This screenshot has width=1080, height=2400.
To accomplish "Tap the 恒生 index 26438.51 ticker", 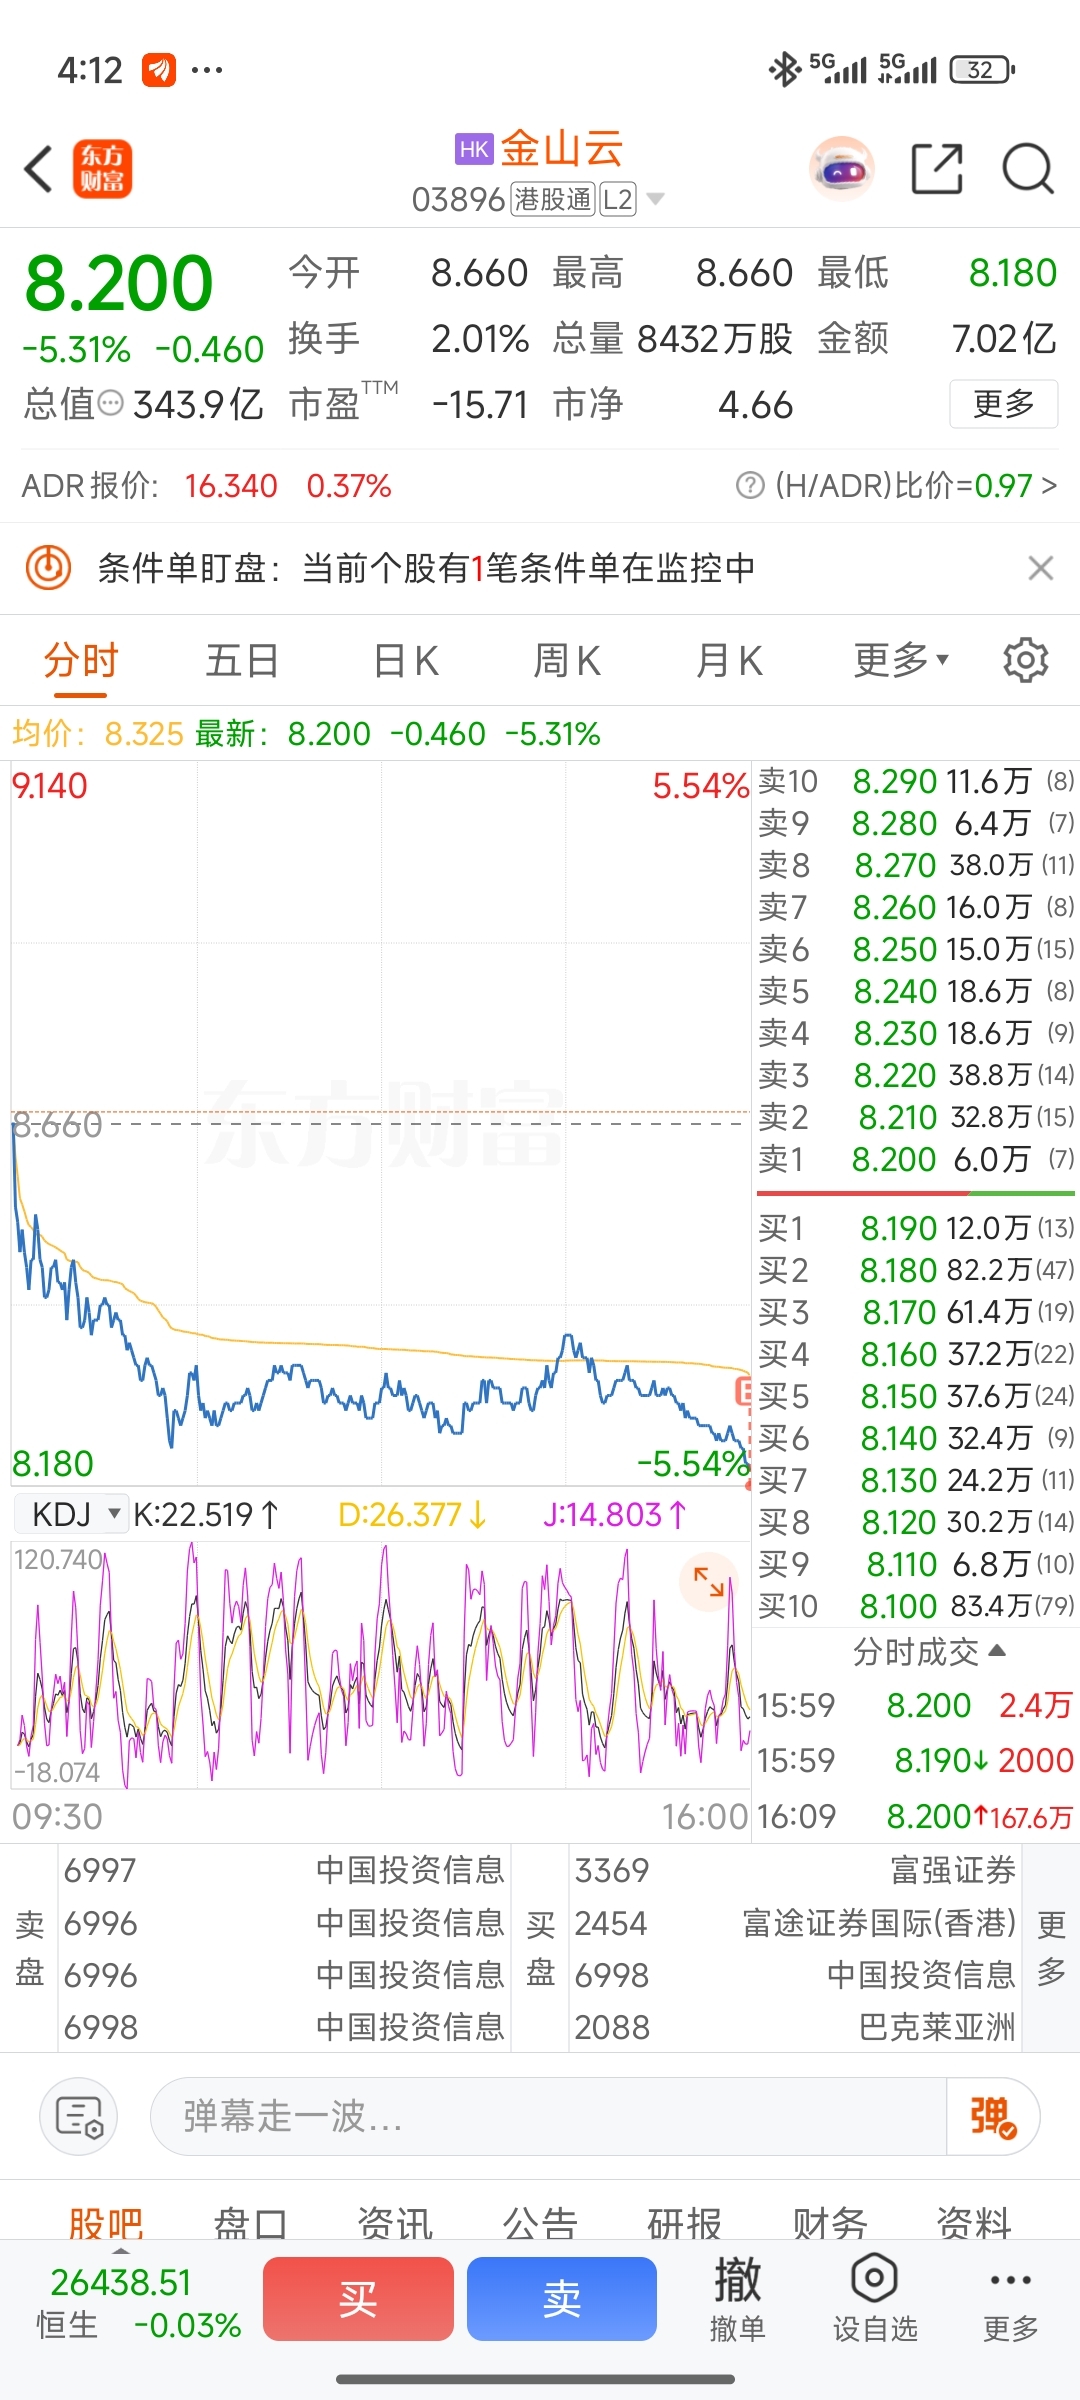I will point(138,2303).
